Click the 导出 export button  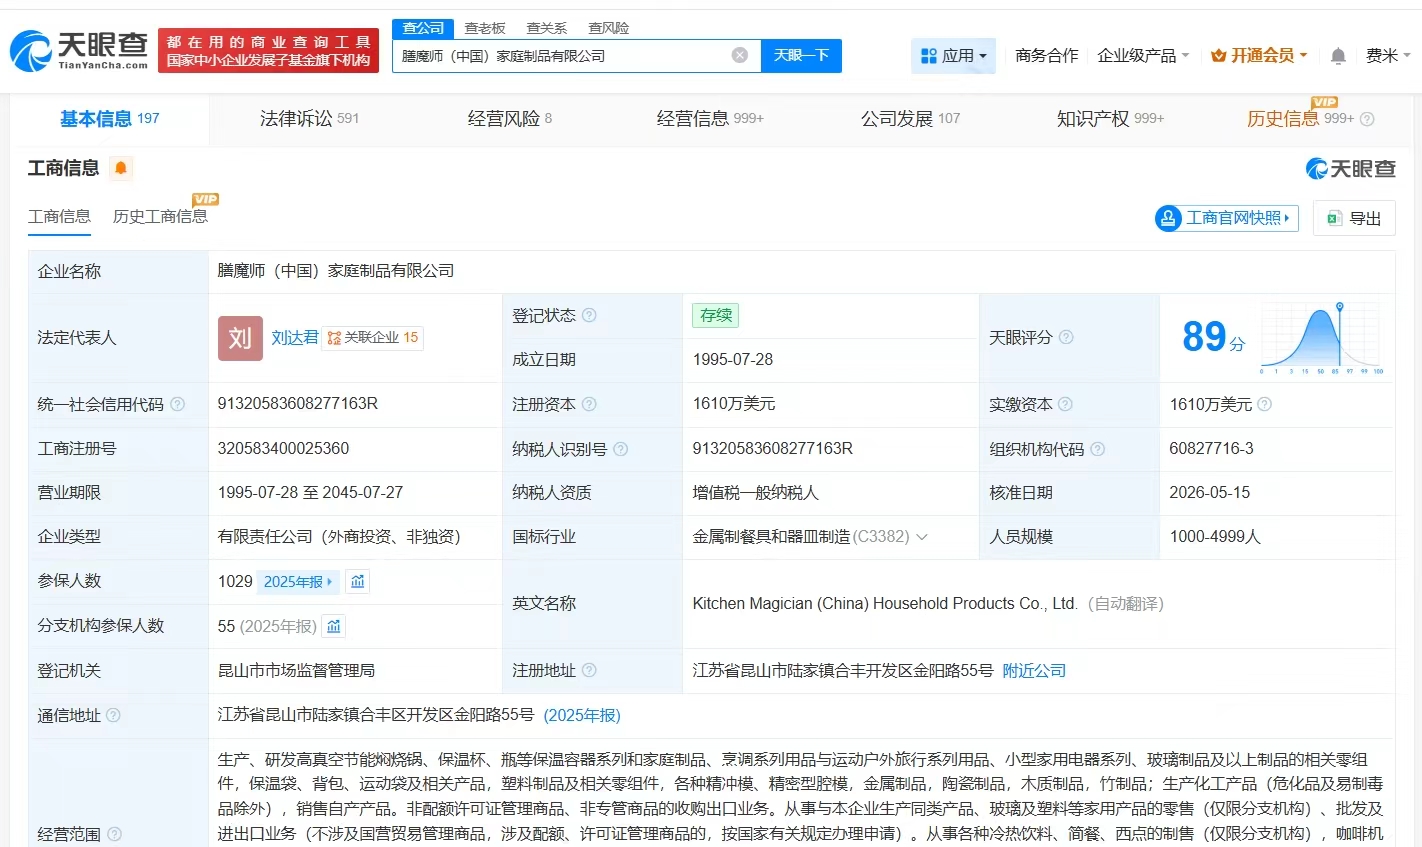tap(1354, 218)
